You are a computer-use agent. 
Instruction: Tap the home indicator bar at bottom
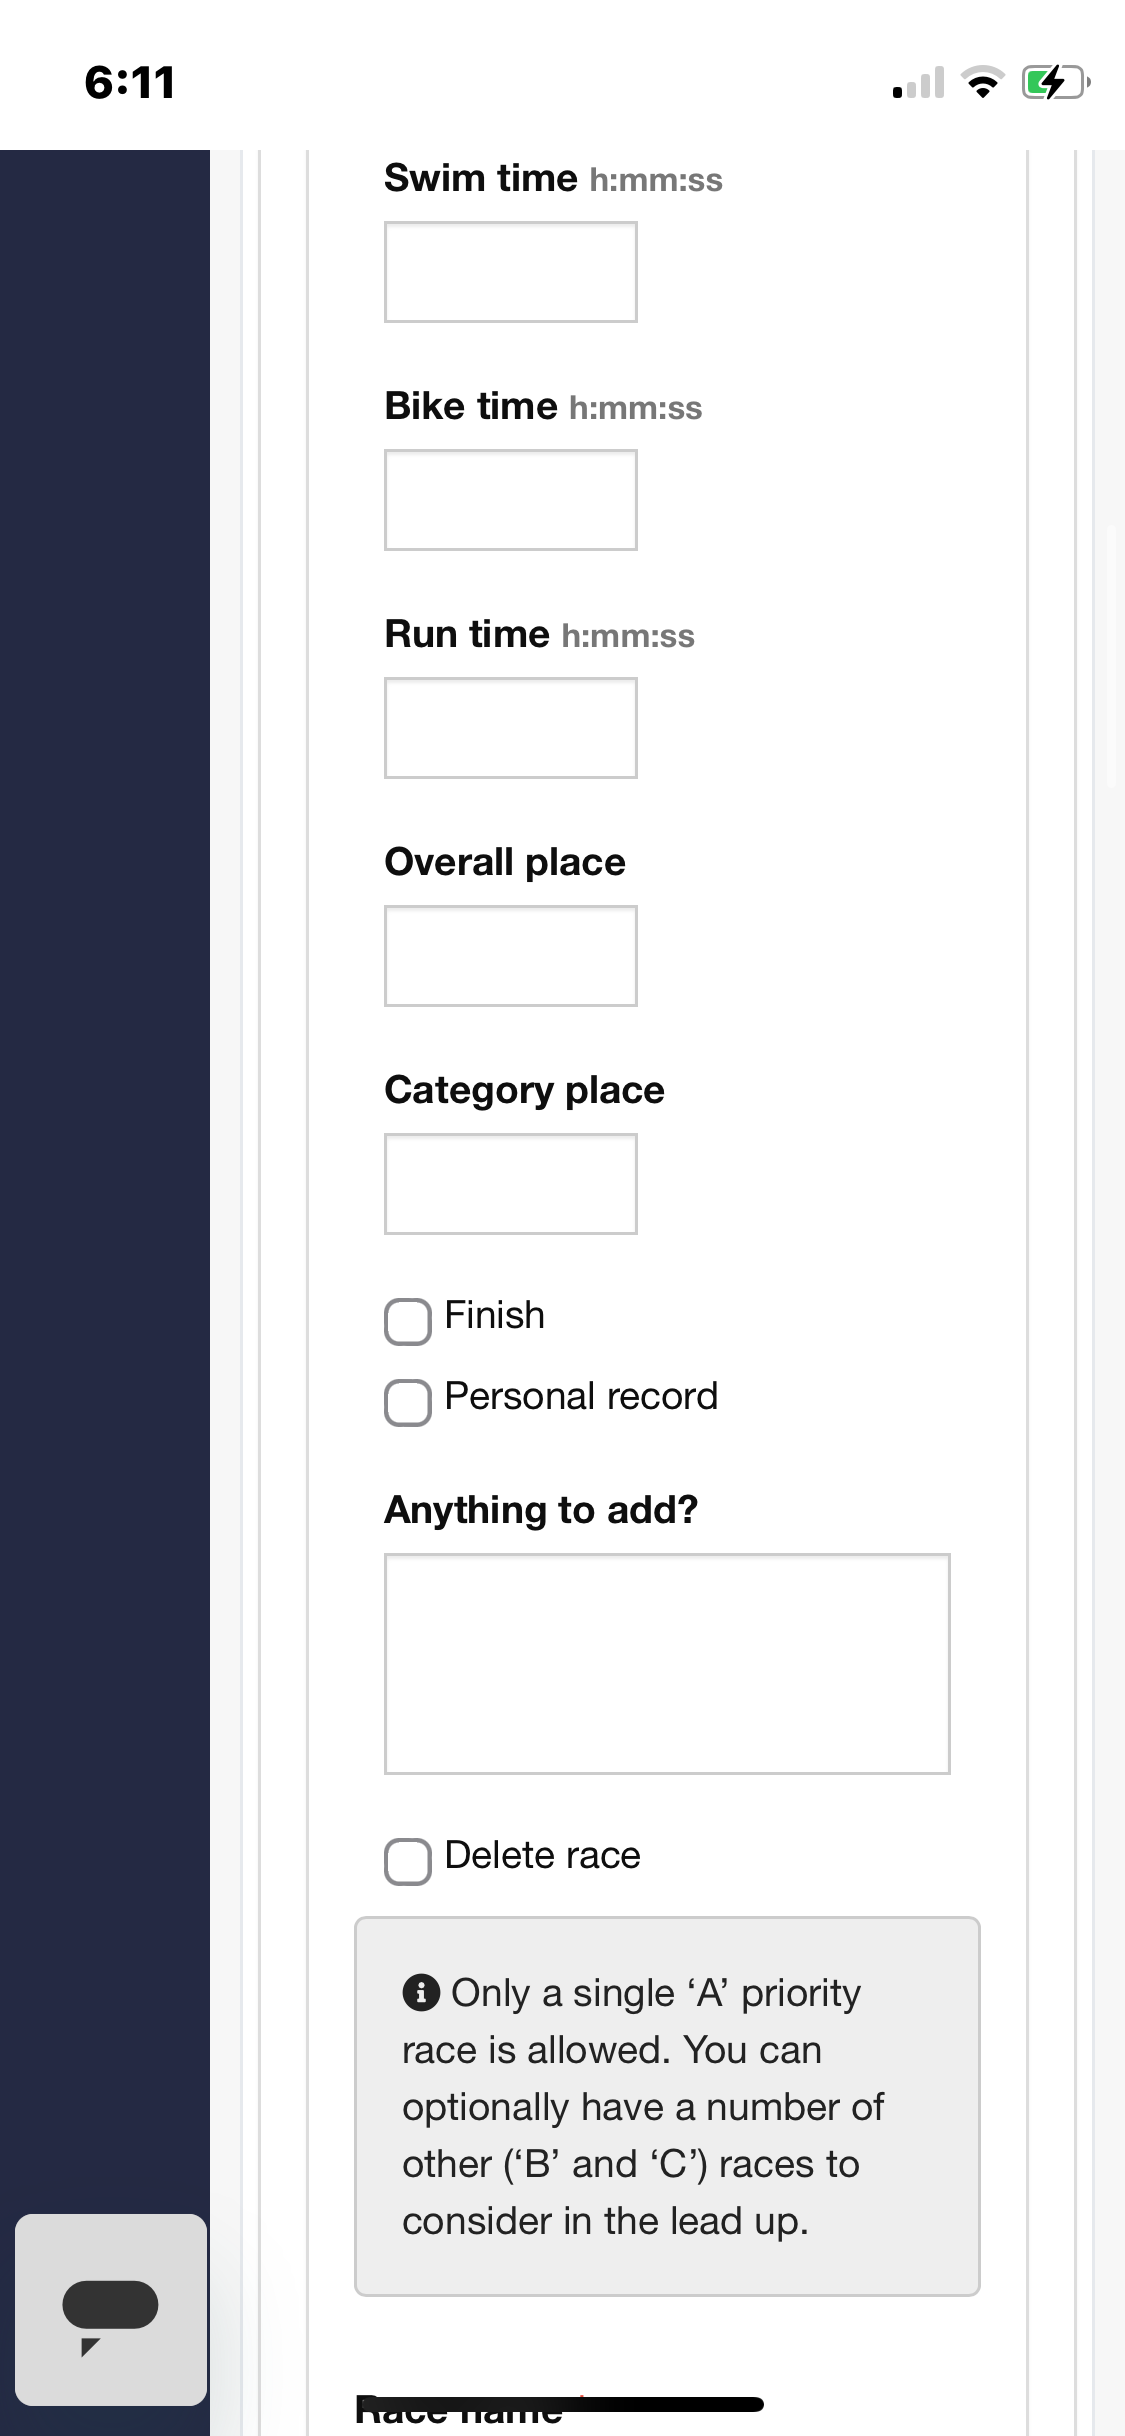[563, 2404]
